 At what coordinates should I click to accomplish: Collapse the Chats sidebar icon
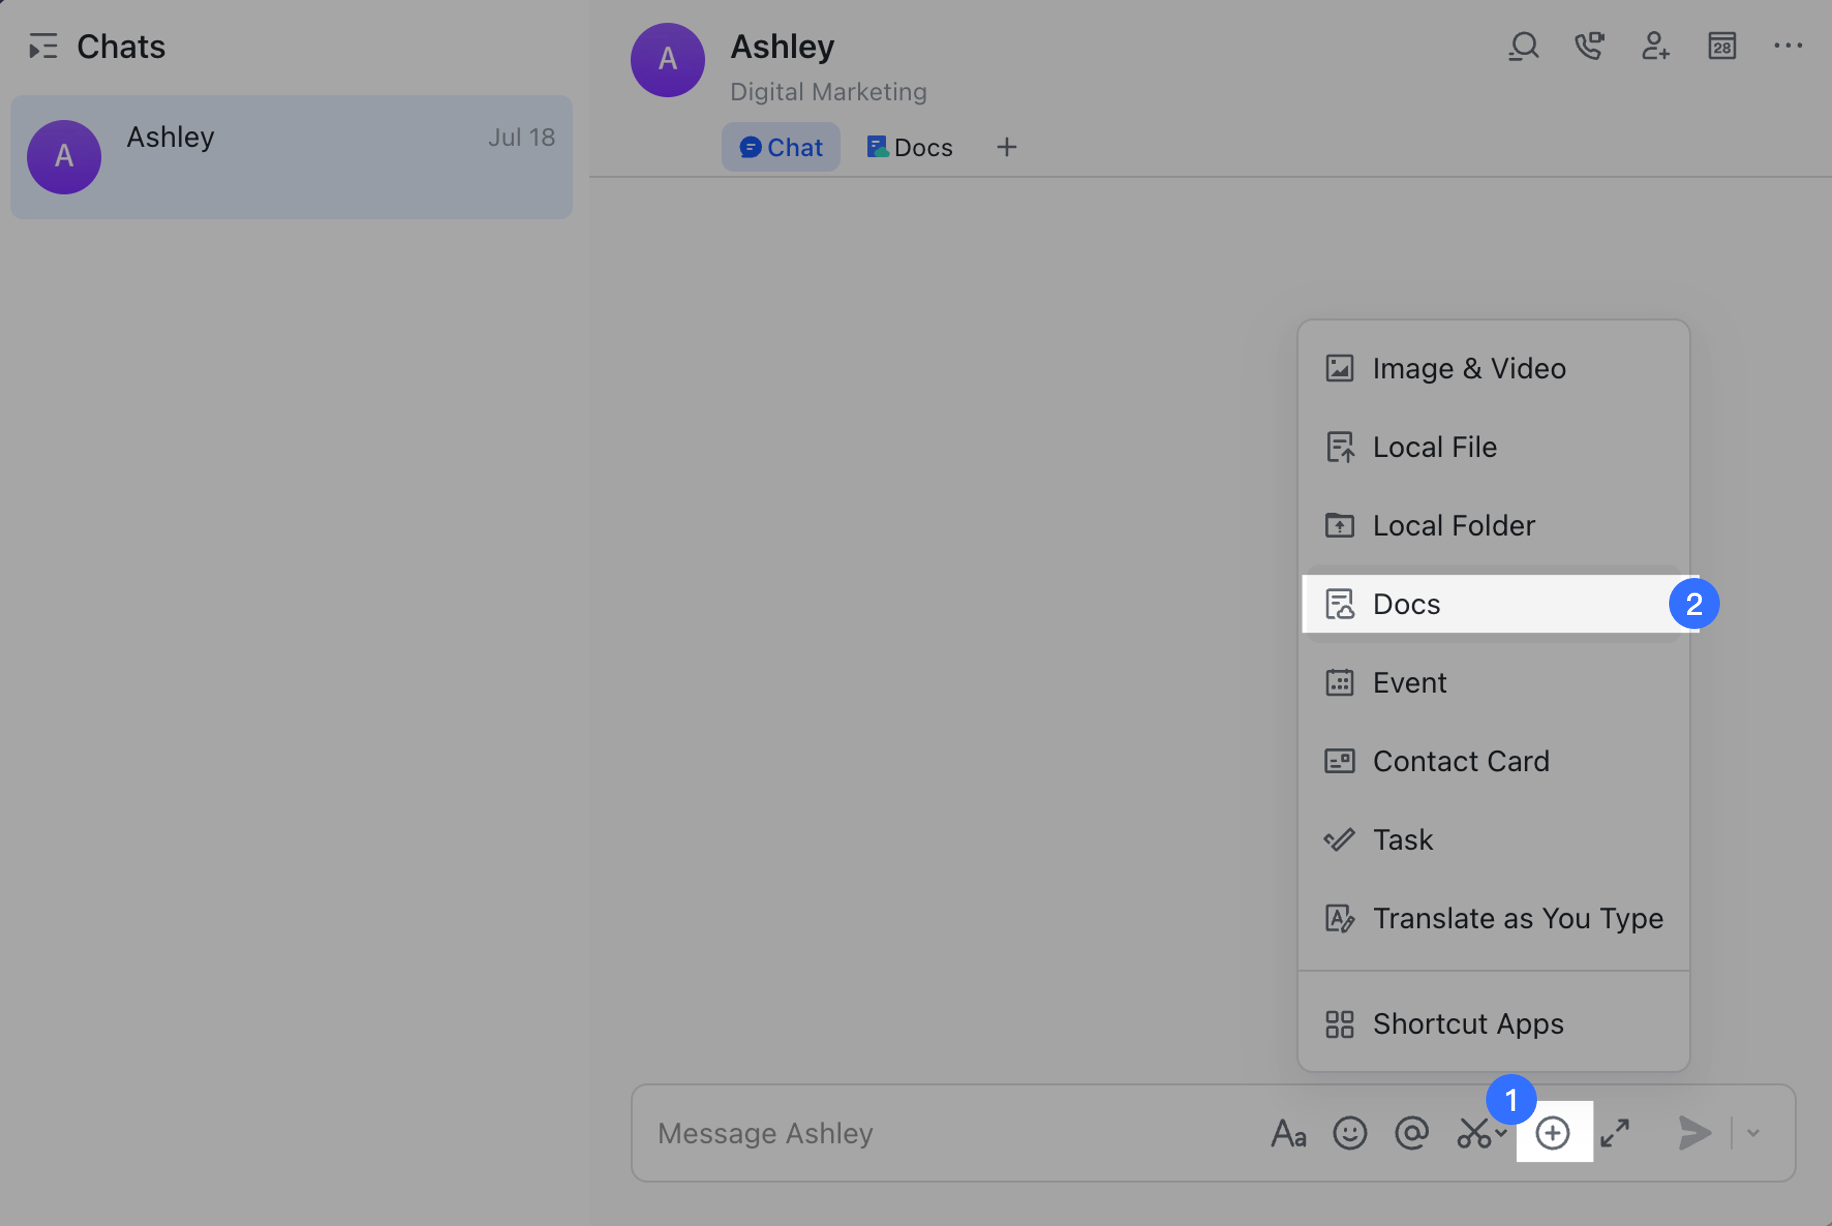[x=42, y=47]
